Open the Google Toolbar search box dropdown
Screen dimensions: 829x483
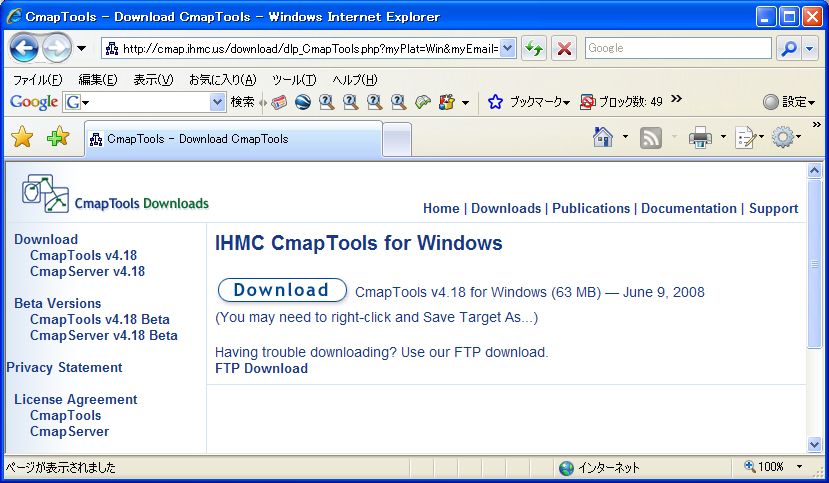tap(217, 101)
